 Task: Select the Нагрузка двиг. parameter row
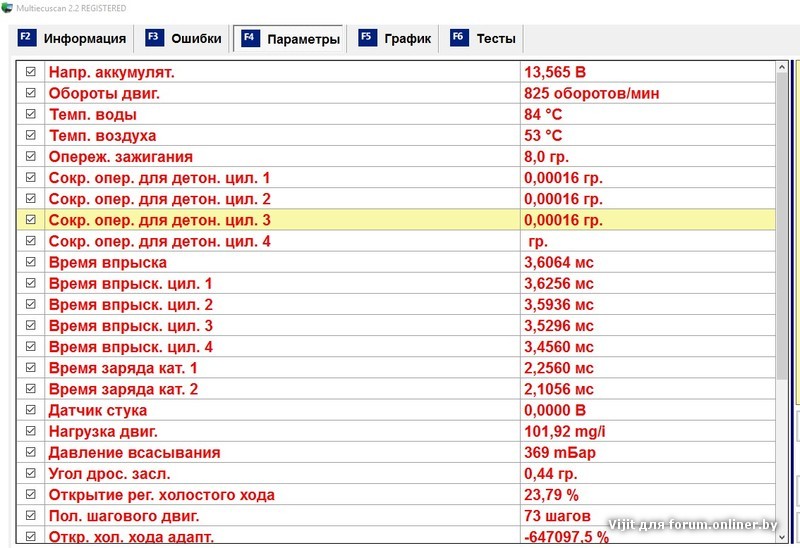282,431
